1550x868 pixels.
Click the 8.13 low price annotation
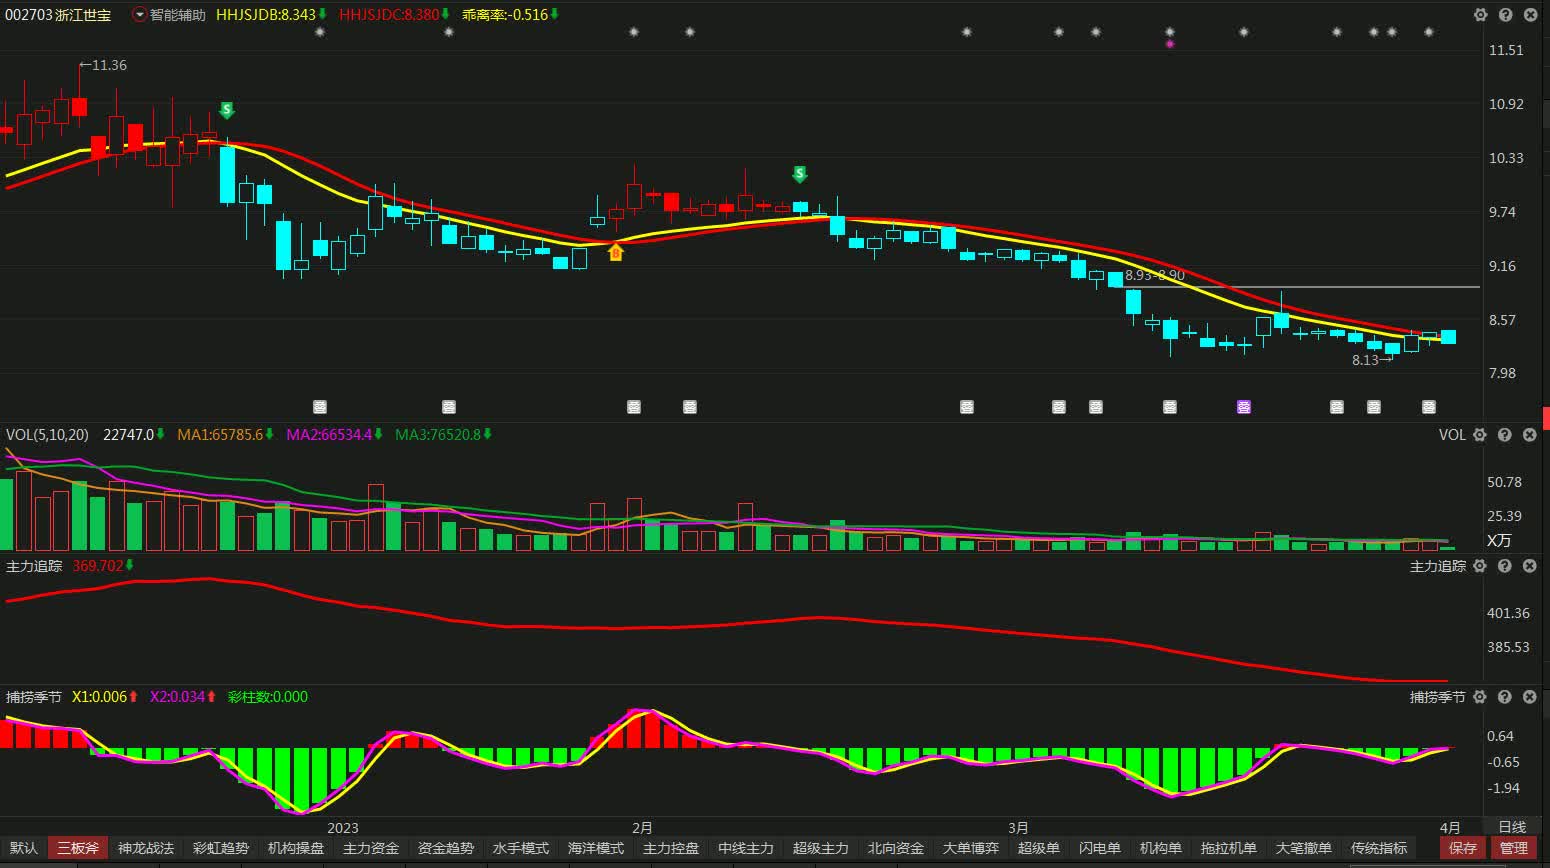1372,360
